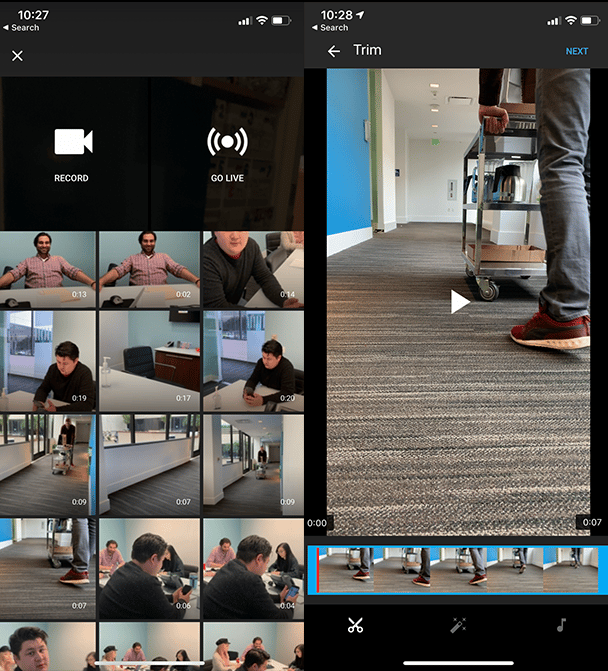Viewport: 608px width, 671px height.
Task: Open the 0:02 video thumbnail
Action: point(149,270)
